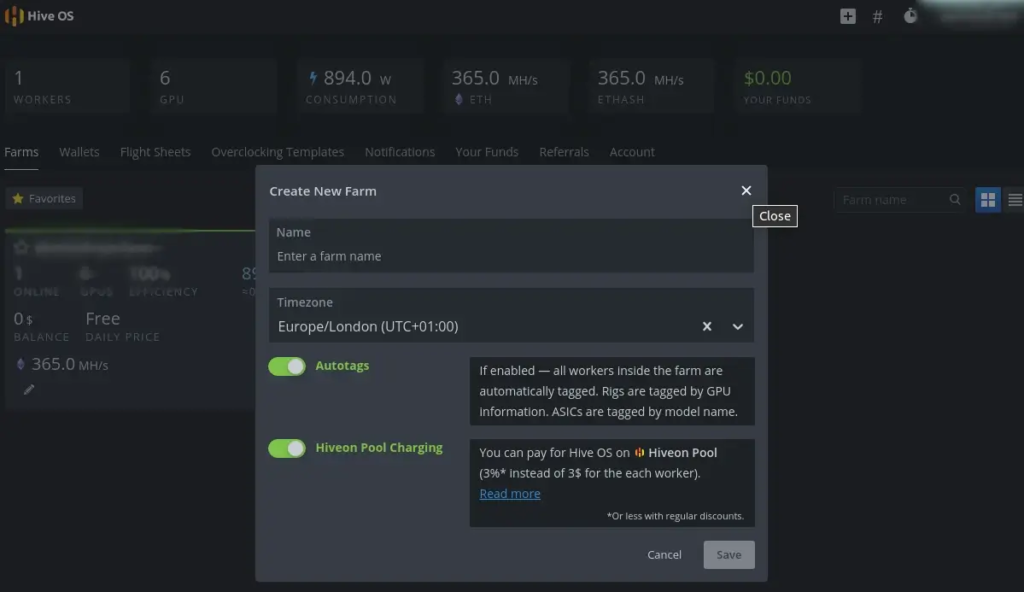The width and height of the screenshot is (1024, 592).
Task: Click the $0.00 Your Funds card
Action: 798,87
